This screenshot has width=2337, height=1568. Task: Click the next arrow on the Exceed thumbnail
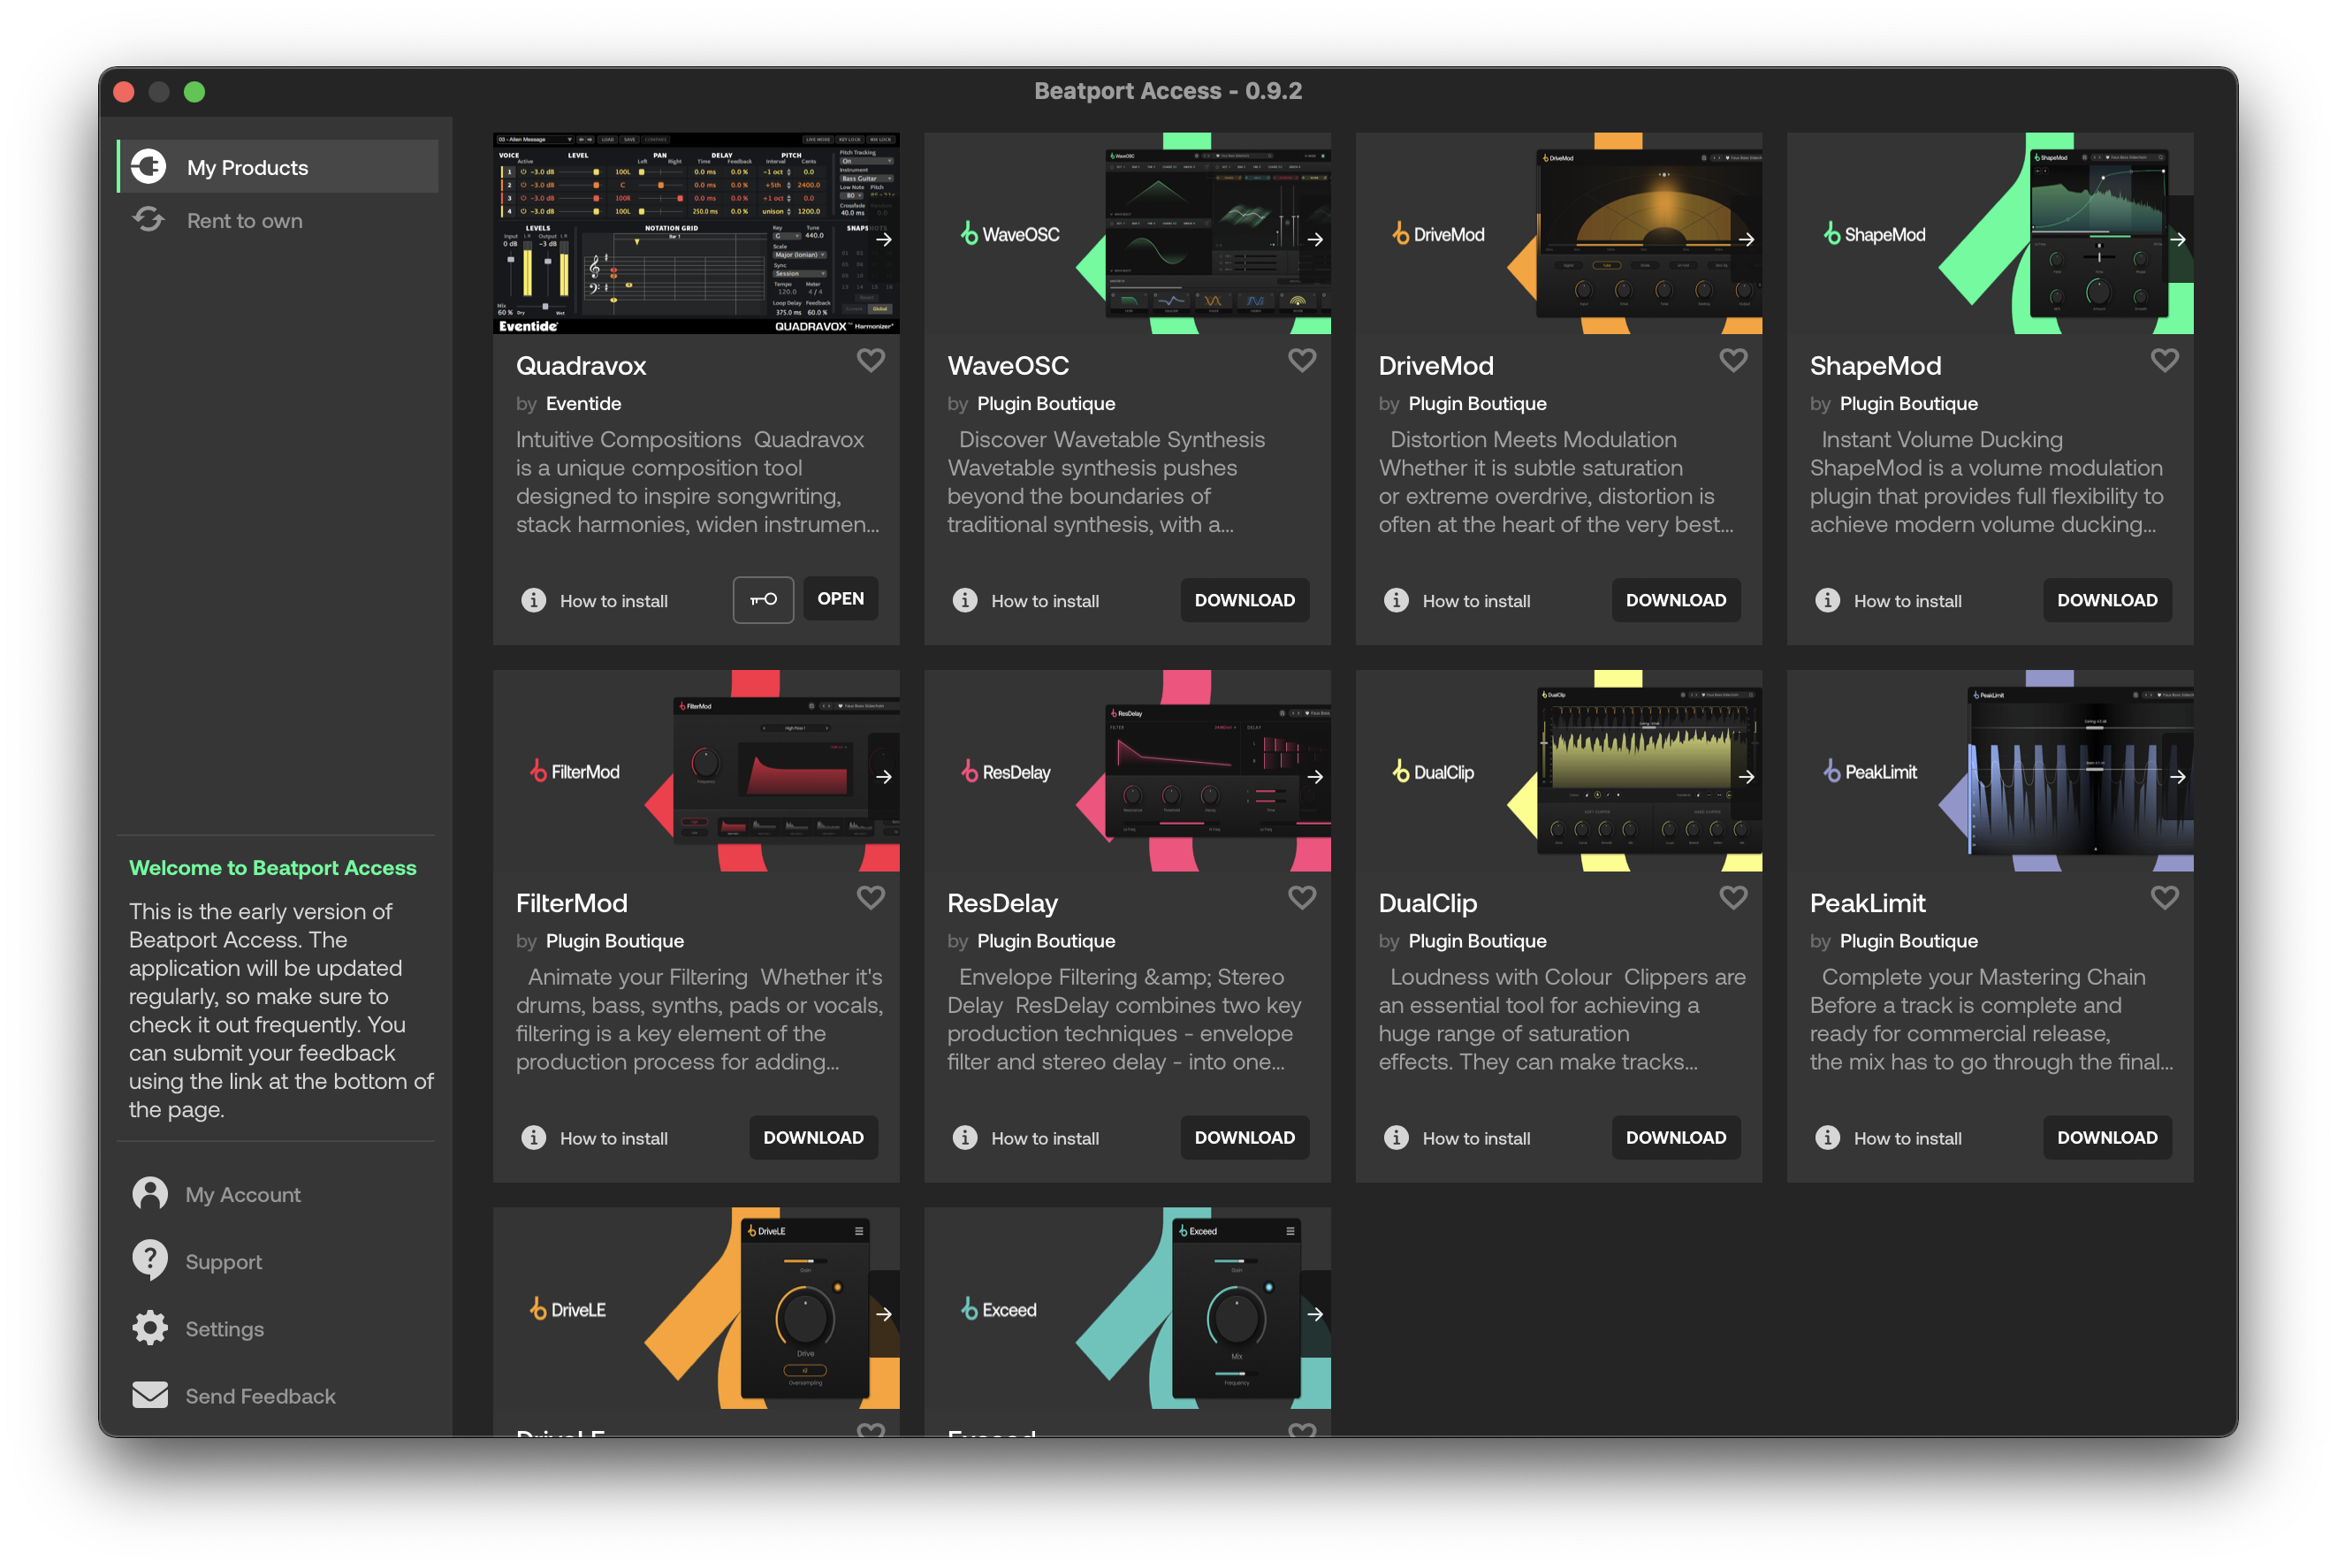(1315, 1314)
